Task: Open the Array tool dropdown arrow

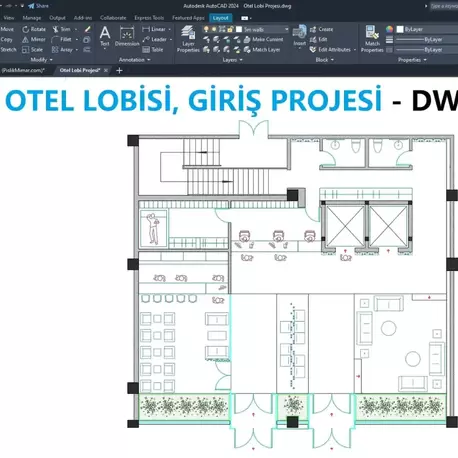Action: [77, 50]
